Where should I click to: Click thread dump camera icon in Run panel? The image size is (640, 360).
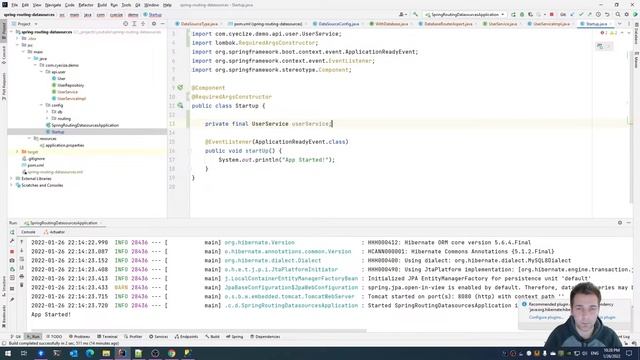[12, 260]
